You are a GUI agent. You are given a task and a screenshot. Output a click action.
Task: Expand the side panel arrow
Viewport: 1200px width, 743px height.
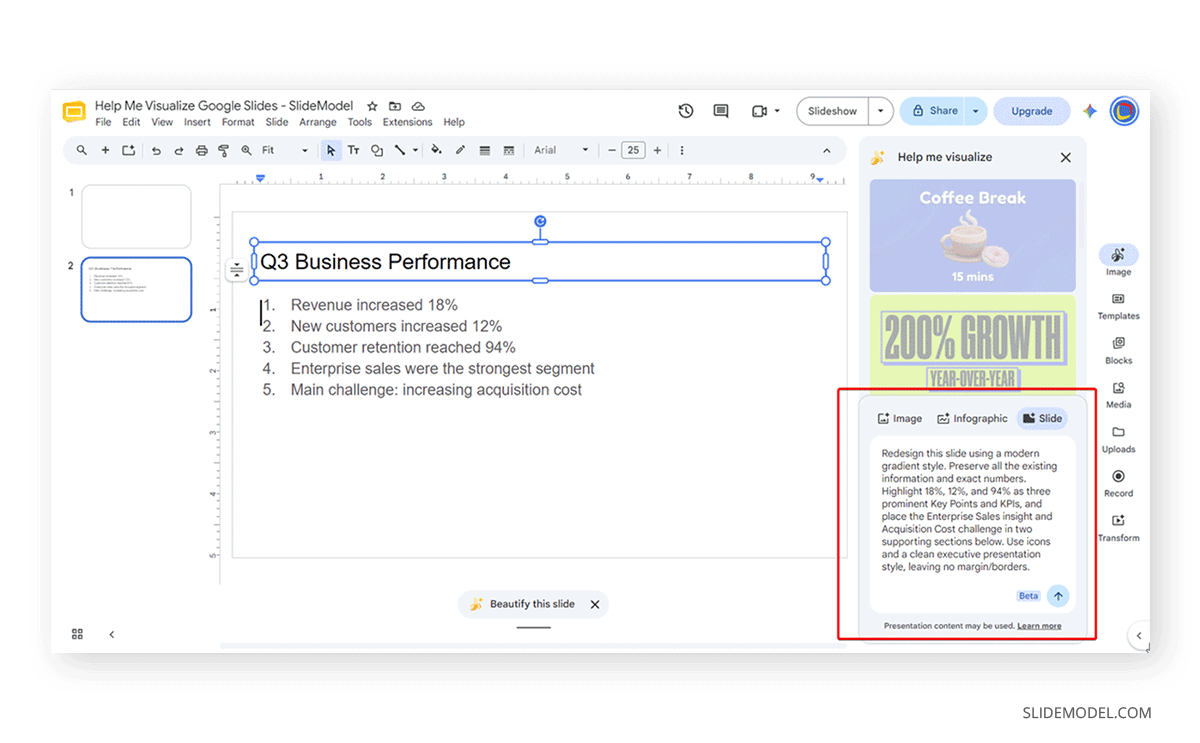pos(1138,635)
